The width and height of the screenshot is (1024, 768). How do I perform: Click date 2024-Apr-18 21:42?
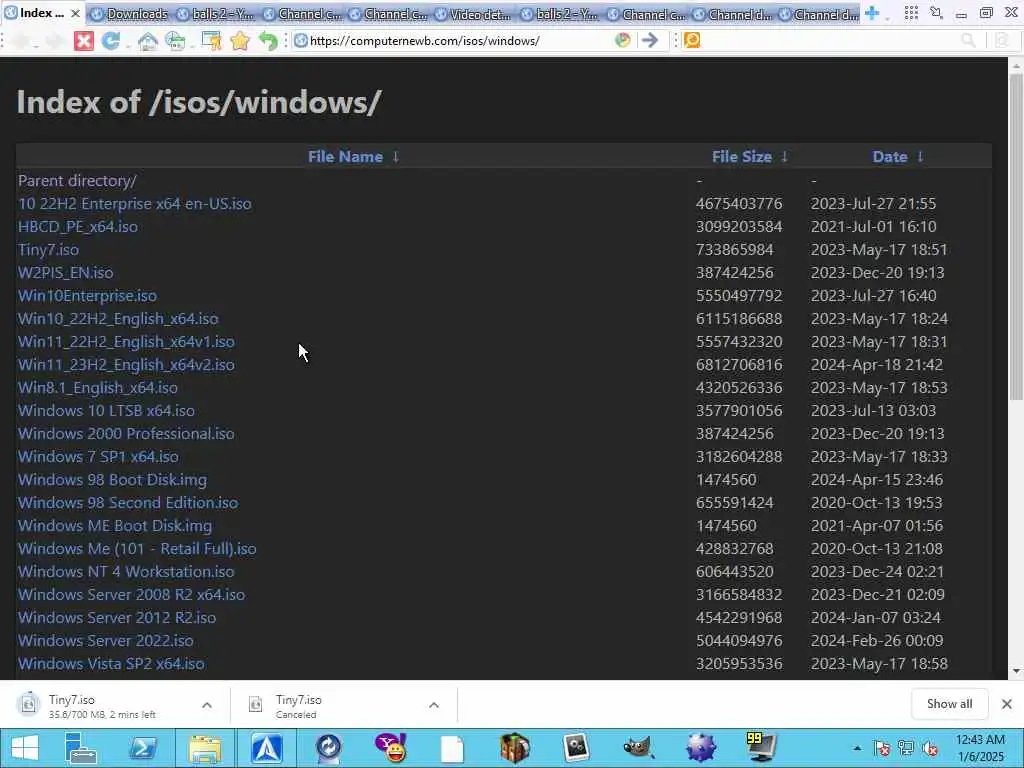pyautogui.click(x=876, y=364)
